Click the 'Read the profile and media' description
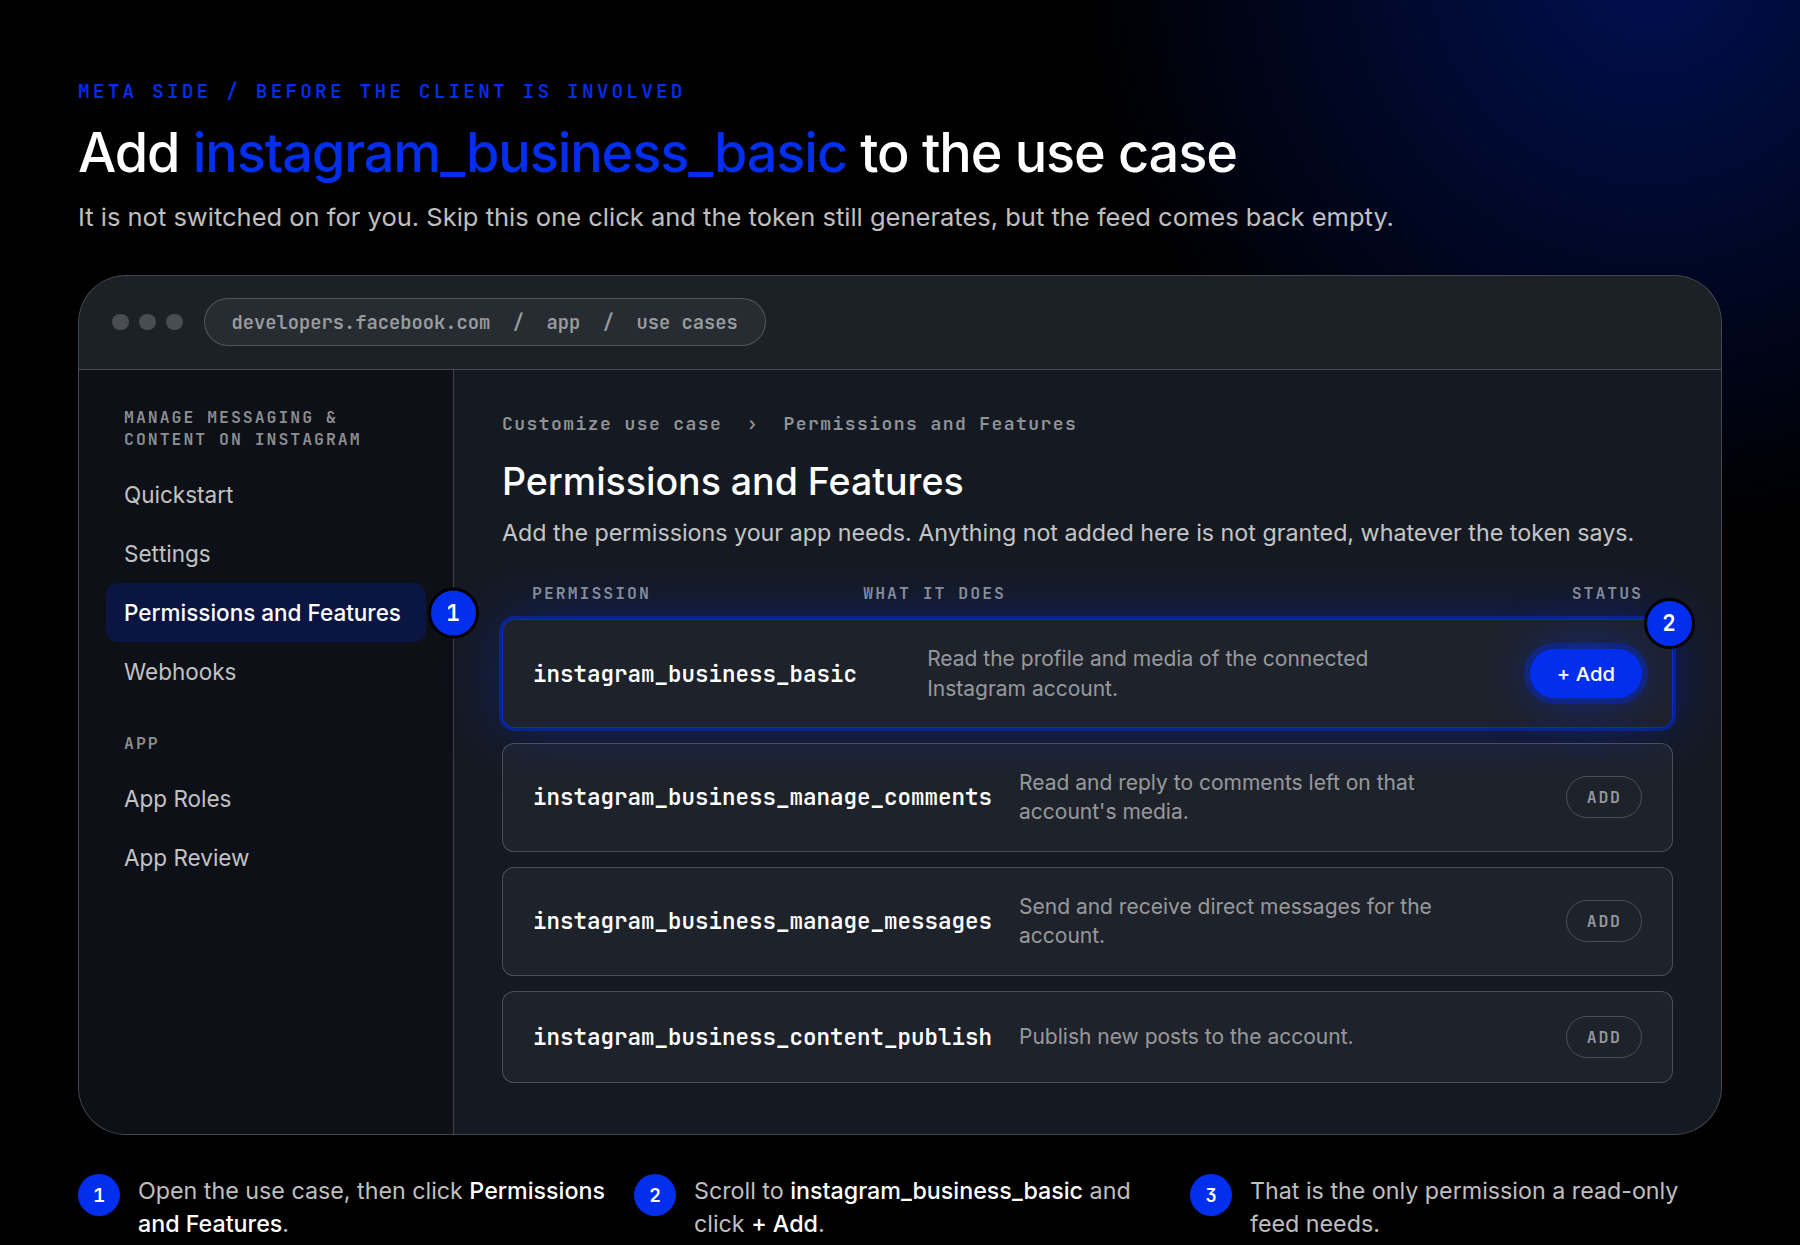The height and width of the screenshot is (1245, 1800). point(1147,674)
